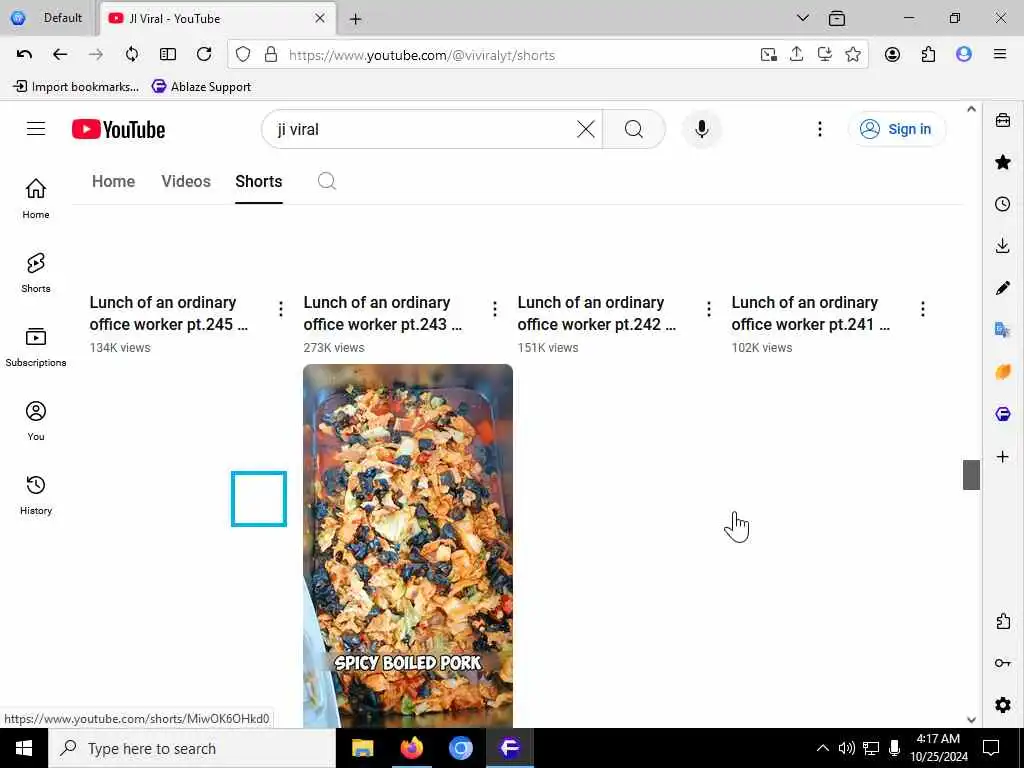This screenshot has width=1024, height=768.
Task: Expand the list all tabs chevron
Action: (803, 18)
